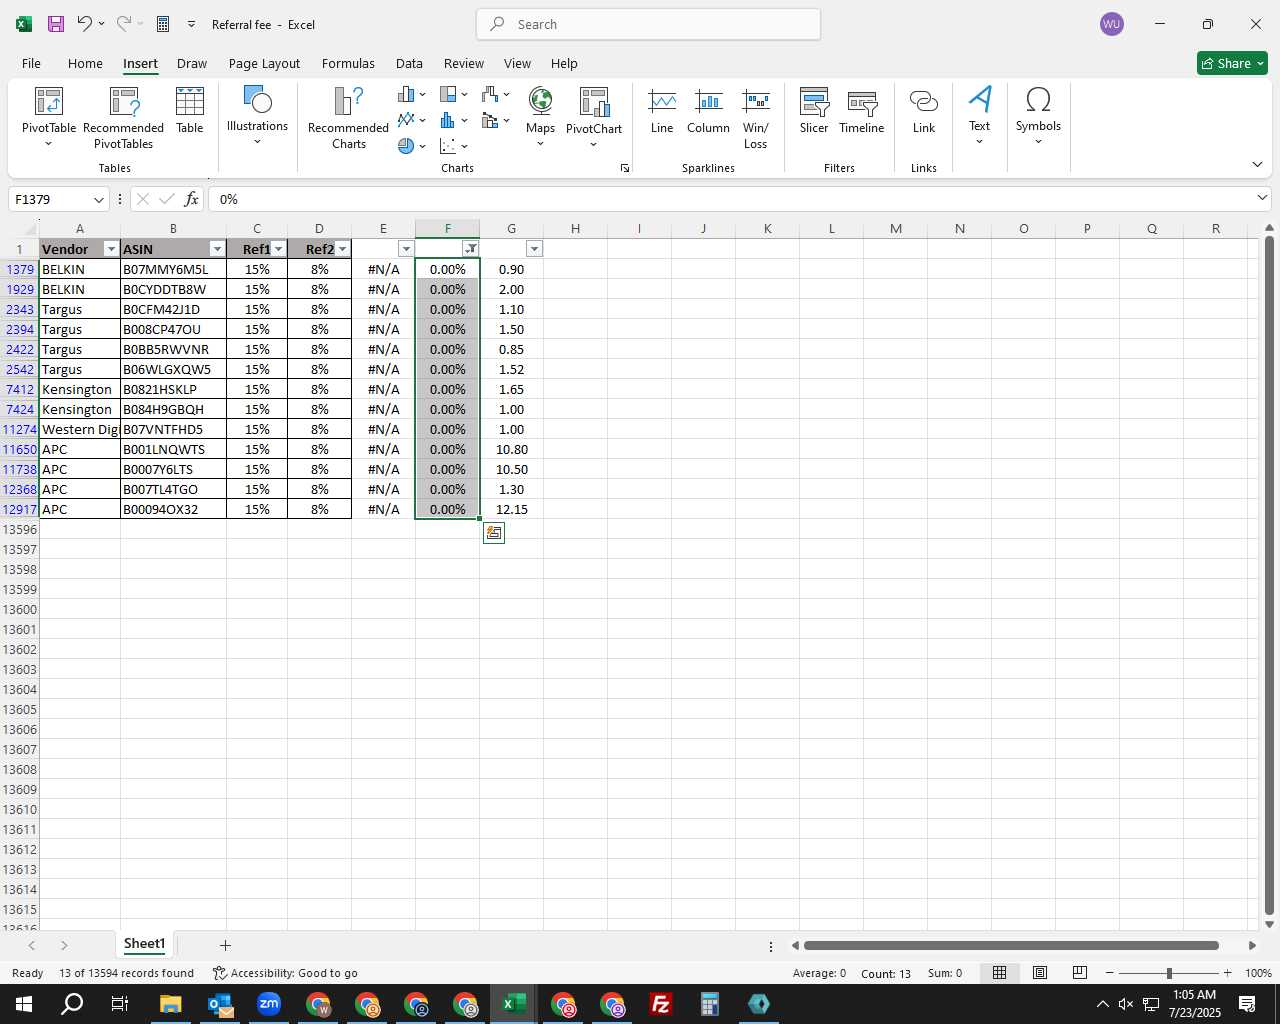Open the PivotTable tool

(49, 118)
